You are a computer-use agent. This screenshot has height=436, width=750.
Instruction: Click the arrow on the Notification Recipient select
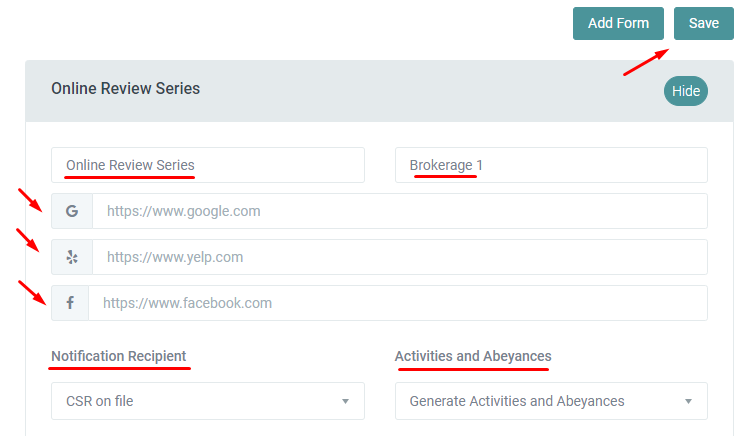coord(345,401)
